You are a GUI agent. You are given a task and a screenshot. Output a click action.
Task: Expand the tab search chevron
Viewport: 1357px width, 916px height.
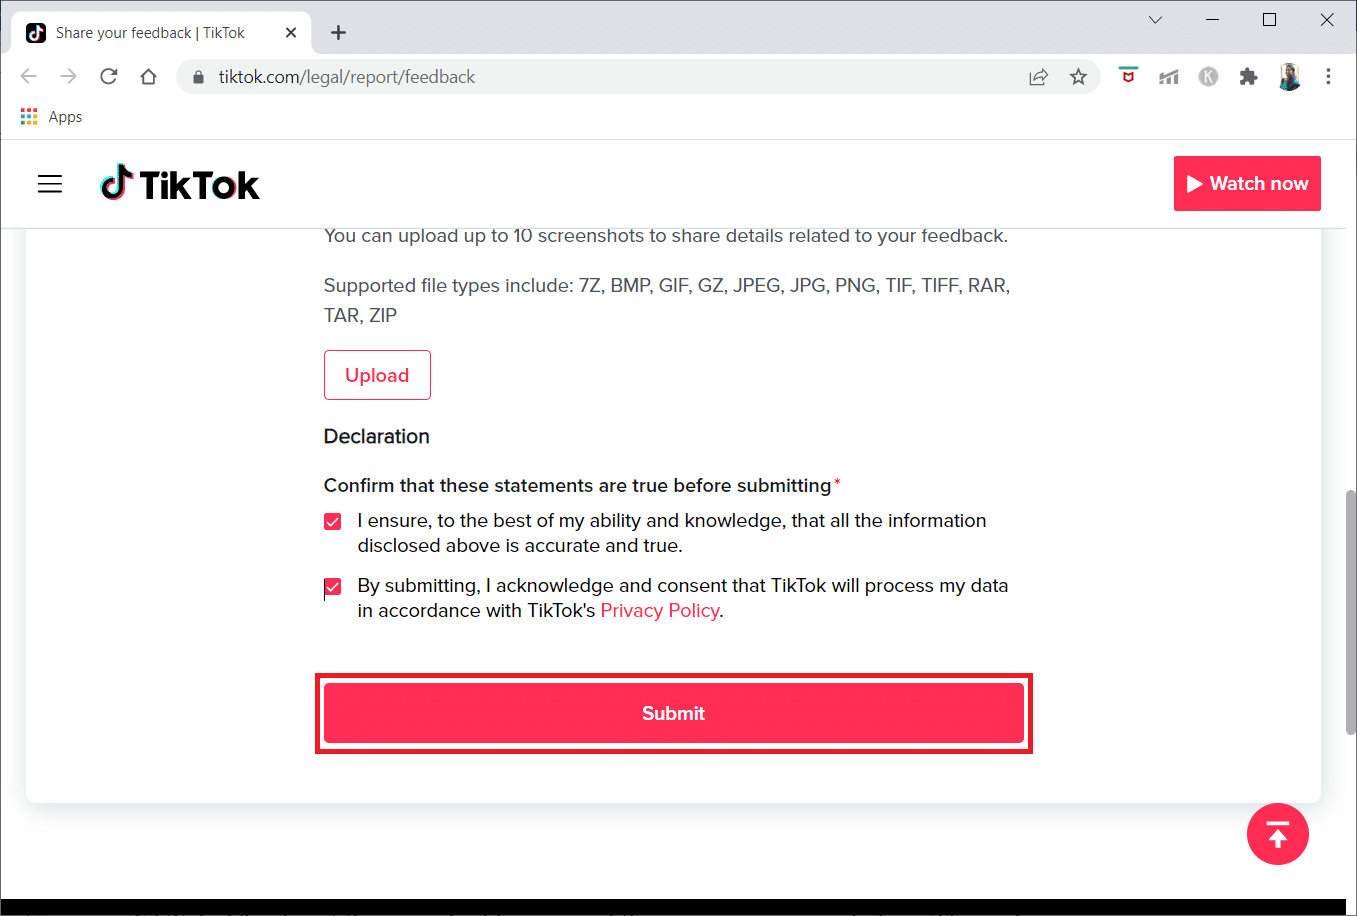coord(1155,20)
